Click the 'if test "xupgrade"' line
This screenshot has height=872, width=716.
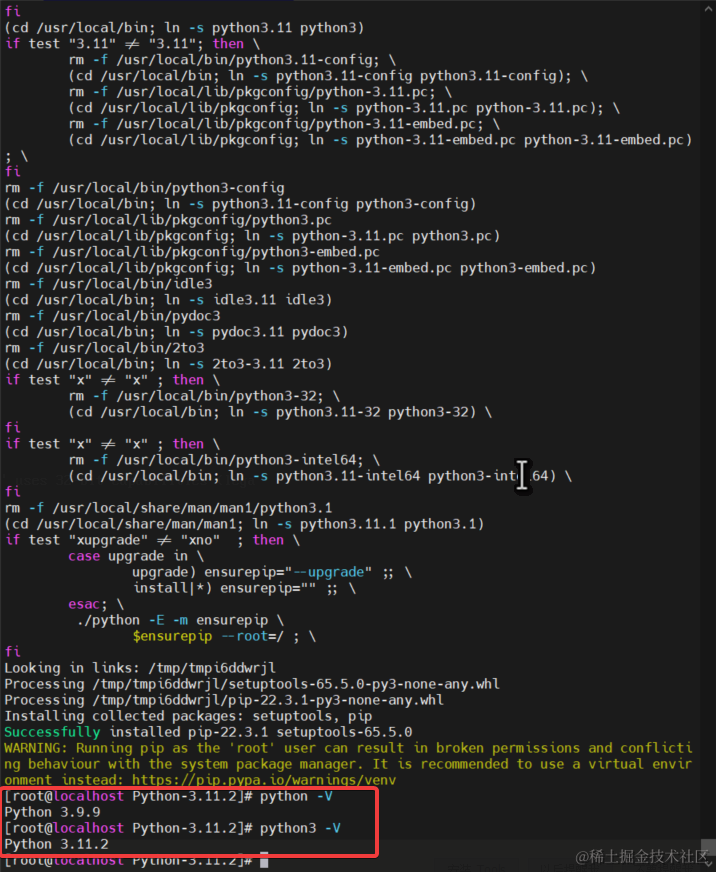tap(152, 541)
